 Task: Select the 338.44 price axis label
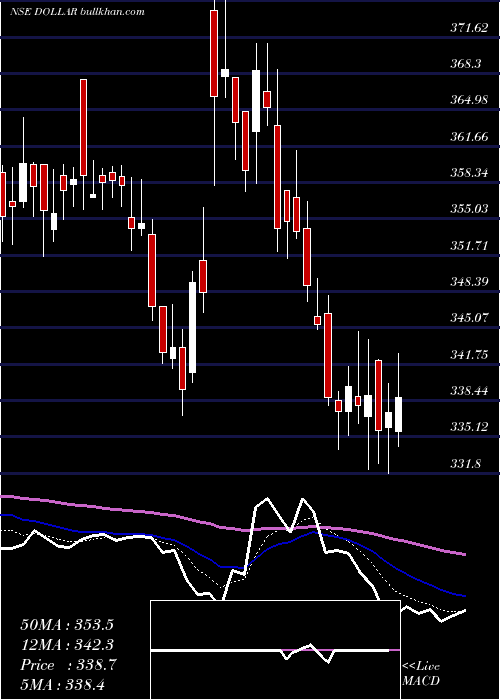469,391
